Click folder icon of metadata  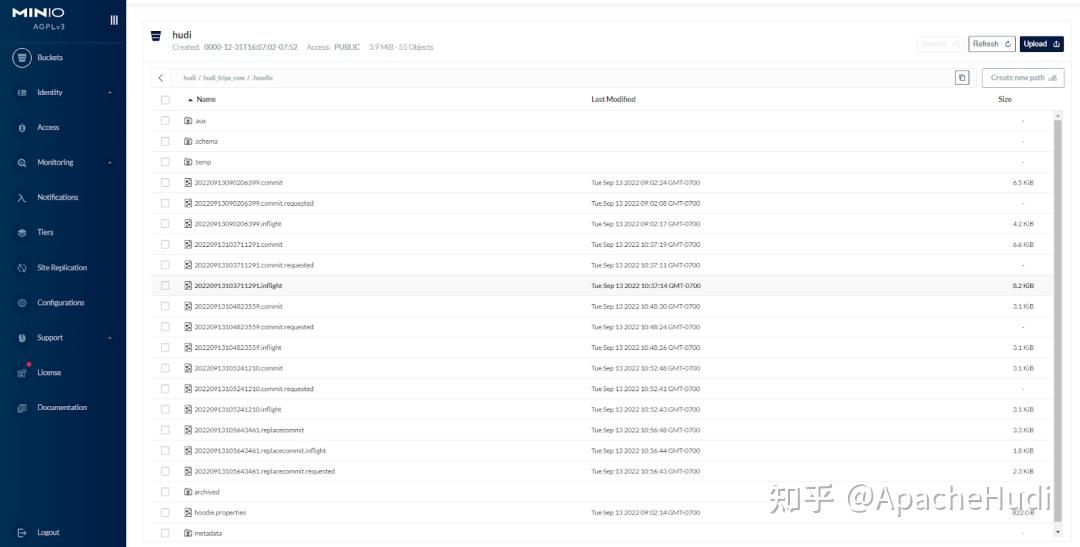pos(187,533)
